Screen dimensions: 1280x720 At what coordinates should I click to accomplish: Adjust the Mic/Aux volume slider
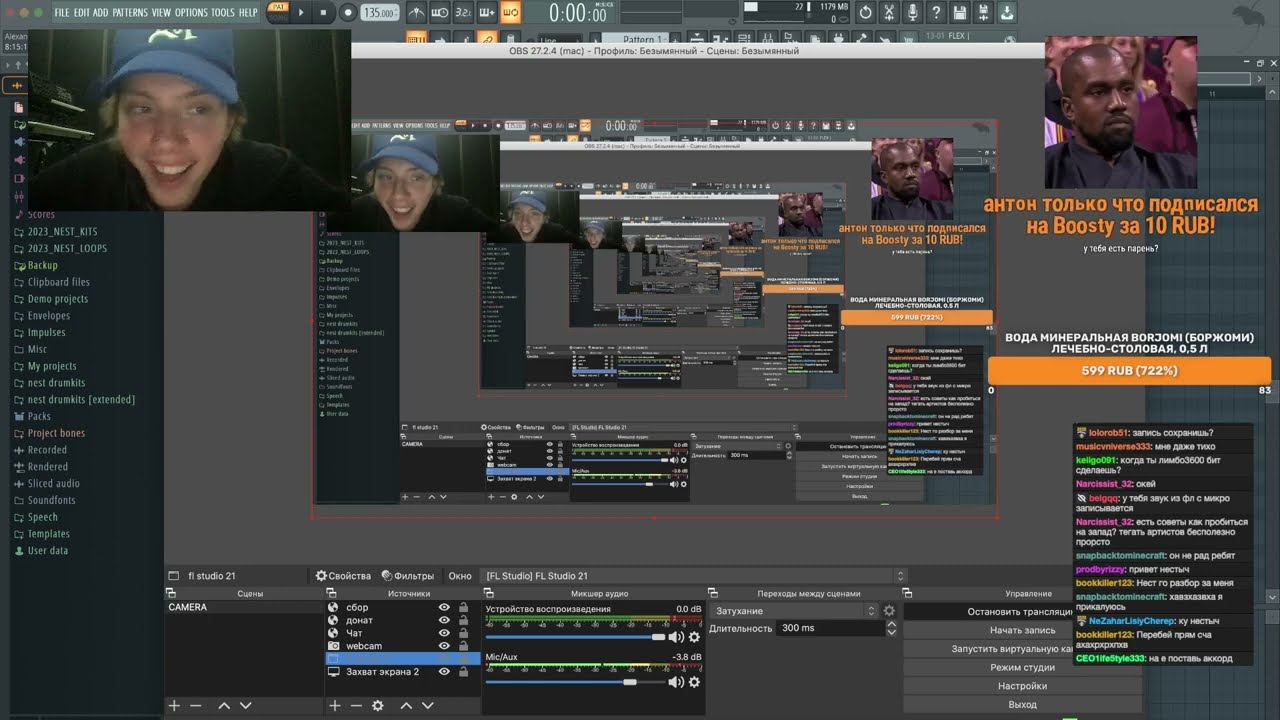(x=575, y=682)
